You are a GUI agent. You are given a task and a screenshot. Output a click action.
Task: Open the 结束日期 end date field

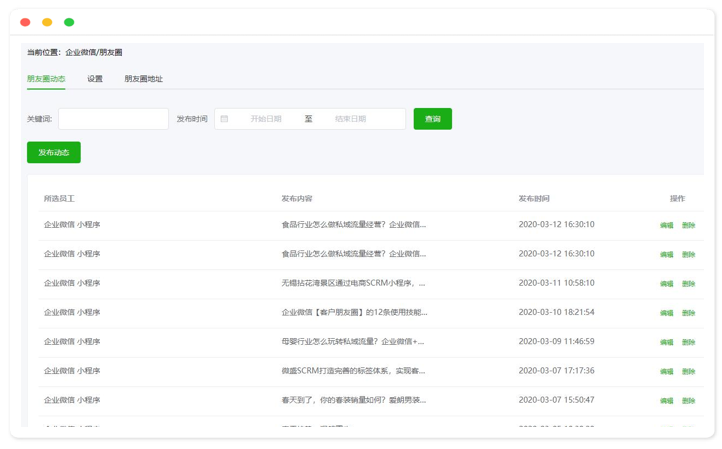[356, 119]
